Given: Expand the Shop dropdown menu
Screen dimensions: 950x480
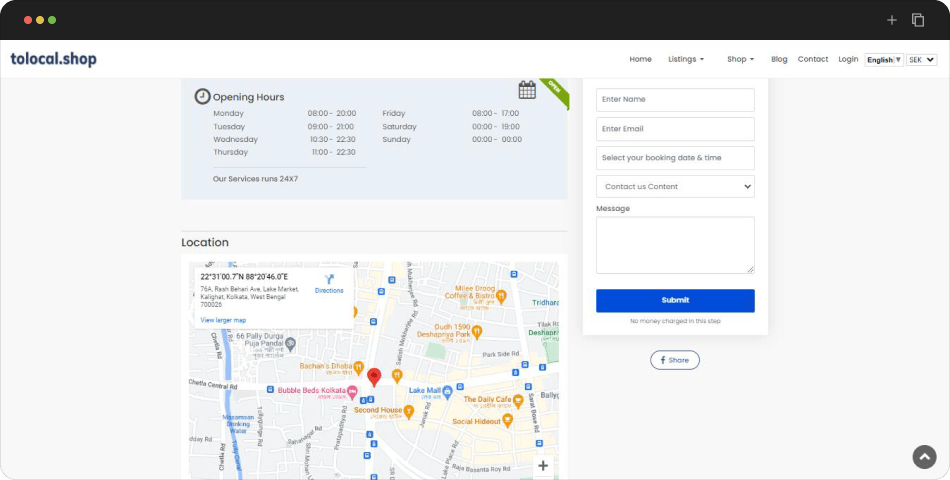Looking at the screenshot, I should tap(740, 59).
